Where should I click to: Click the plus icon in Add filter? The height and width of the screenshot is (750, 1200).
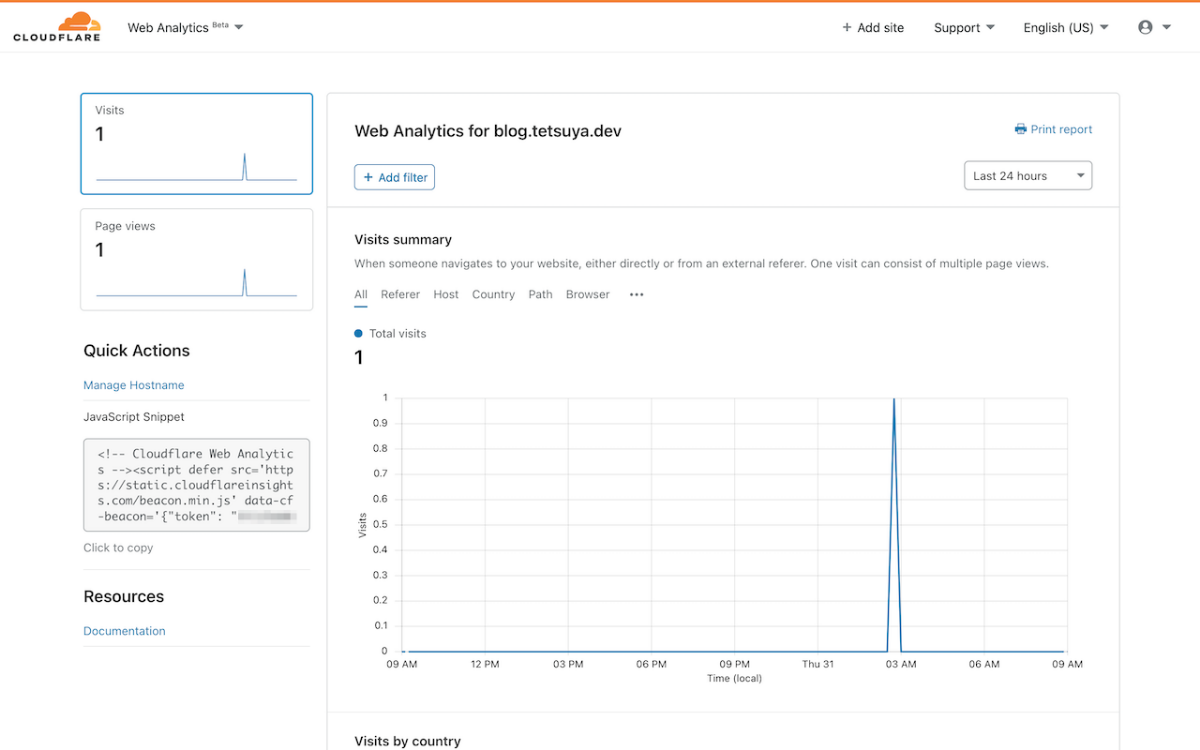click(368, 177)
